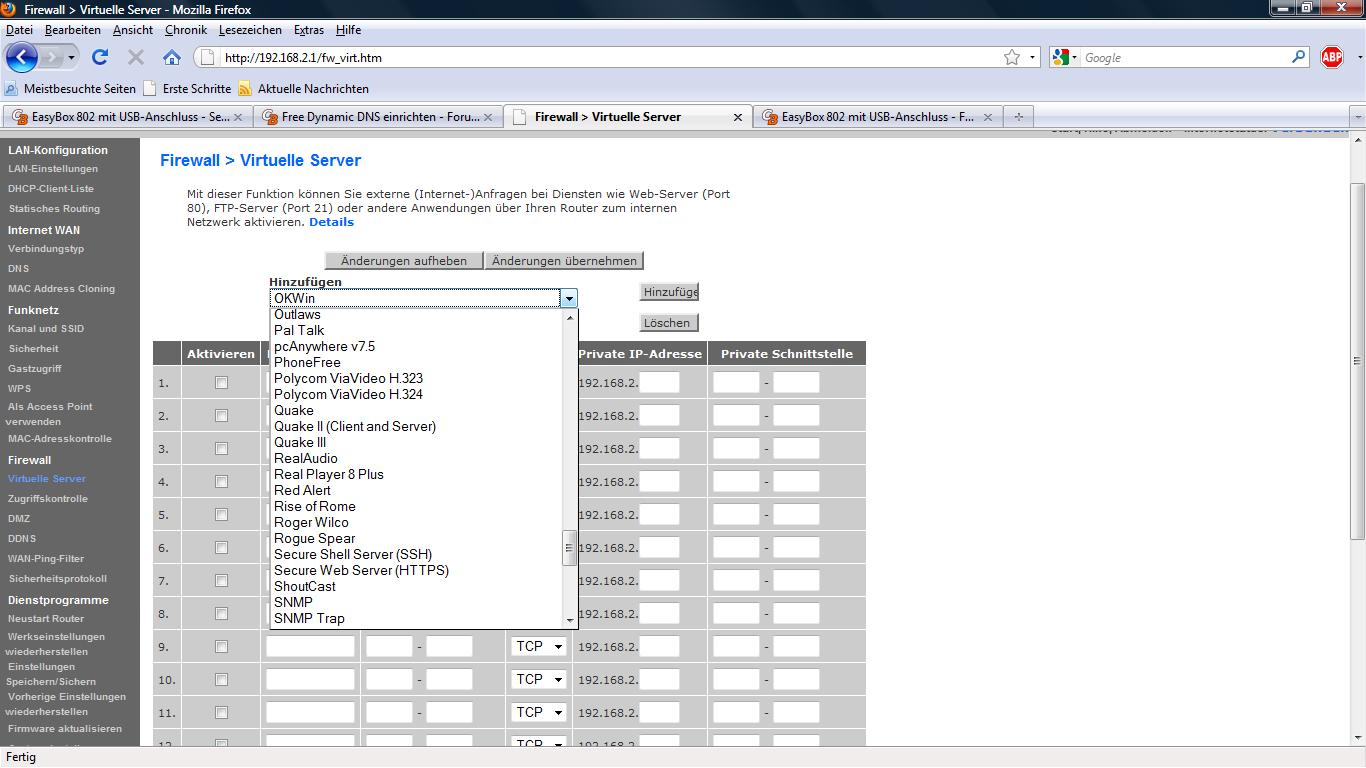Open the TCP protocol dropdown in row 10
This screenshot has height=768, width=1366.
[x=539, y=680]
